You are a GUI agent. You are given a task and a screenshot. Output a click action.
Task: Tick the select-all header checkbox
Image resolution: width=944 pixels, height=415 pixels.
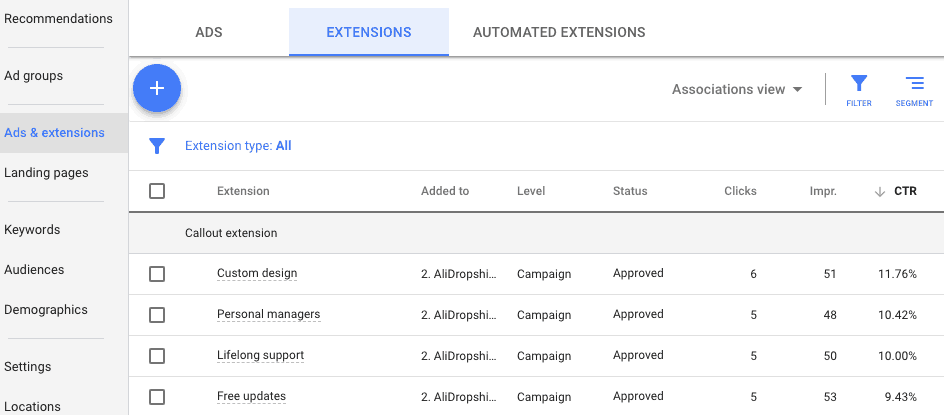pos(157,191)
